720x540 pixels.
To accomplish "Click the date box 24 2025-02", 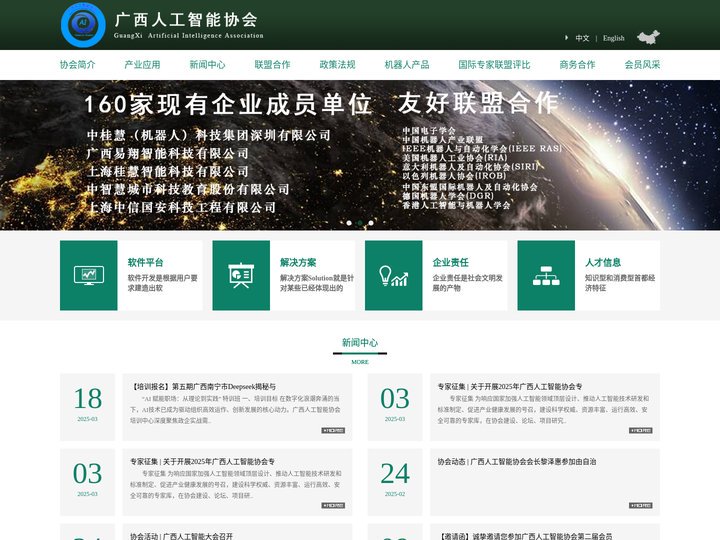I will pos(395,482).
